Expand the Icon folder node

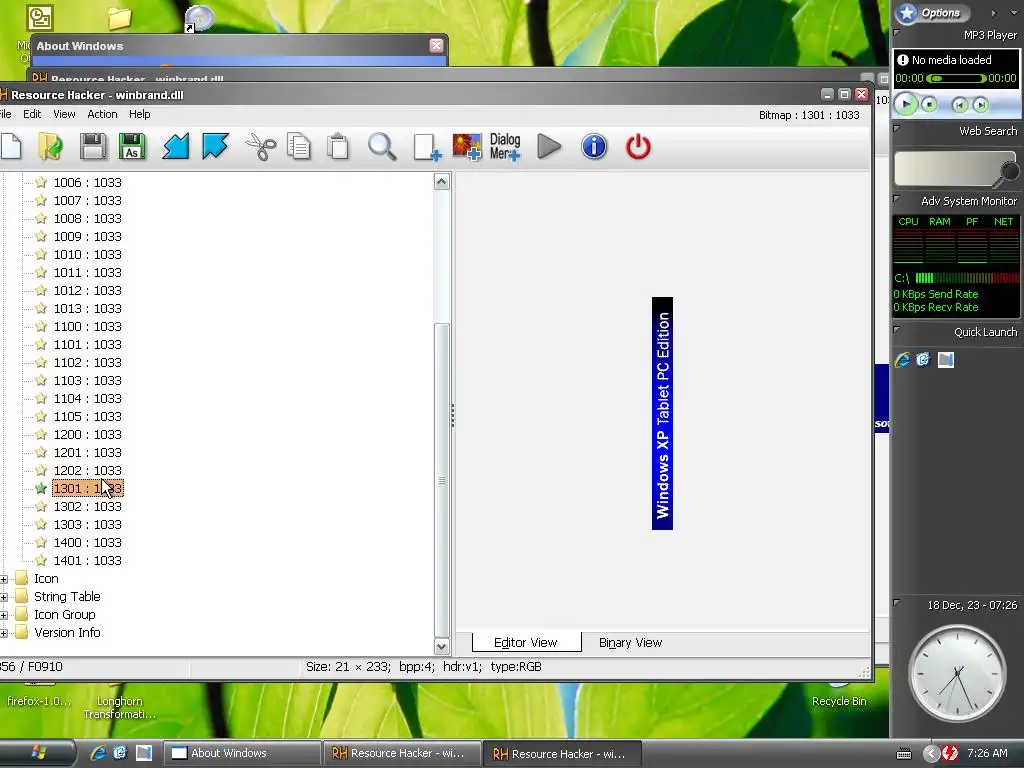[4, 579]
